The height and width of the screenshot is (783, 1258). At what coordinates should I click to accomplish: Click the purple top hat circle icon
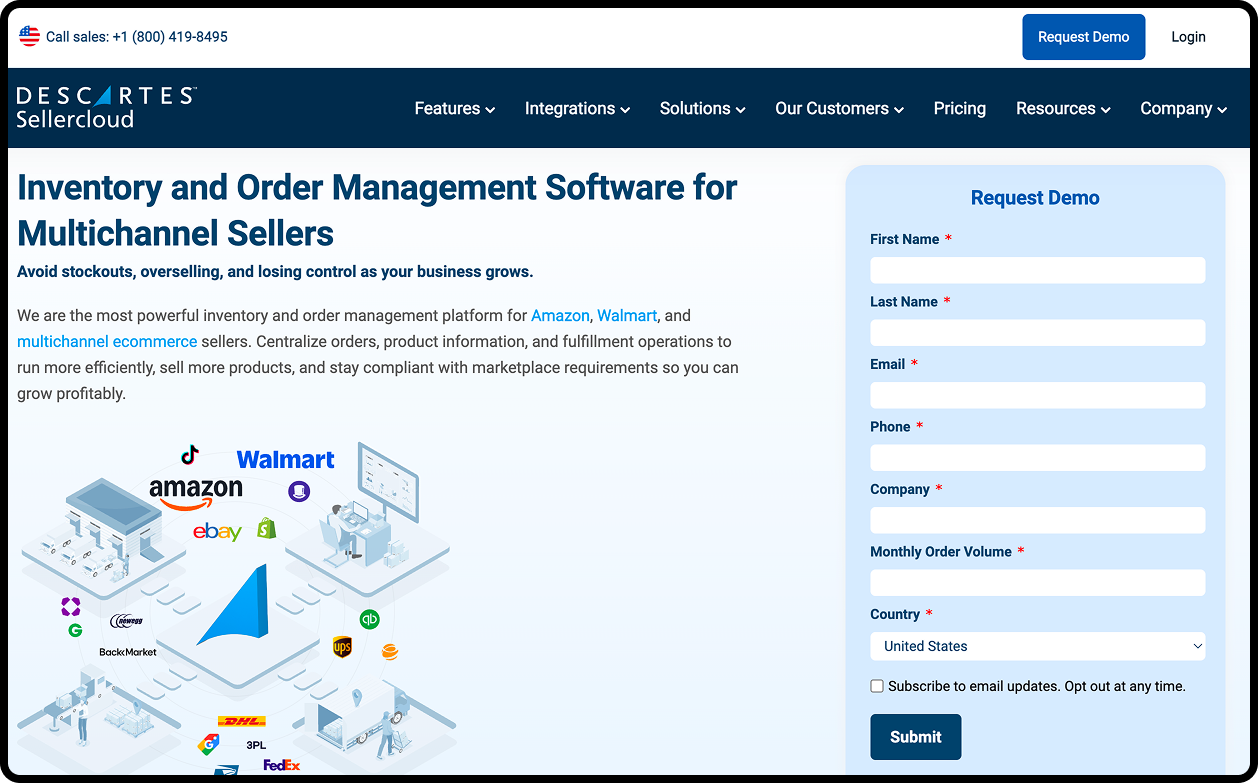299,491
